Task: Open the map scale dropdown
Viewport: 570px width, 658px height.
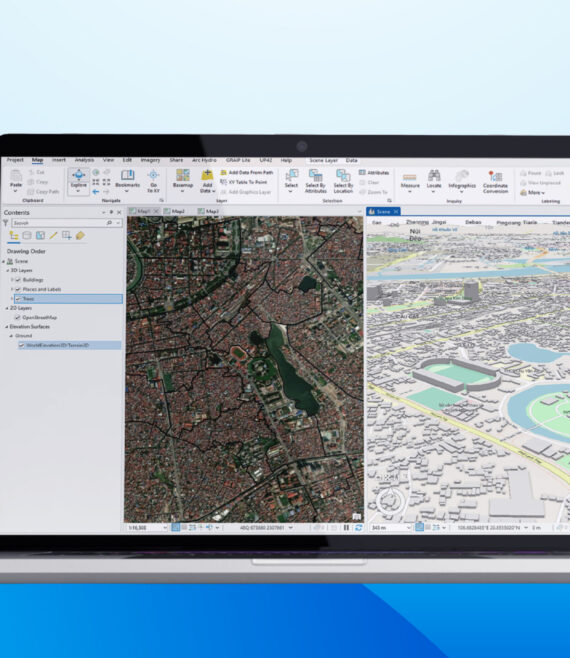Action: pyautogui.click(x=165, y=528)
